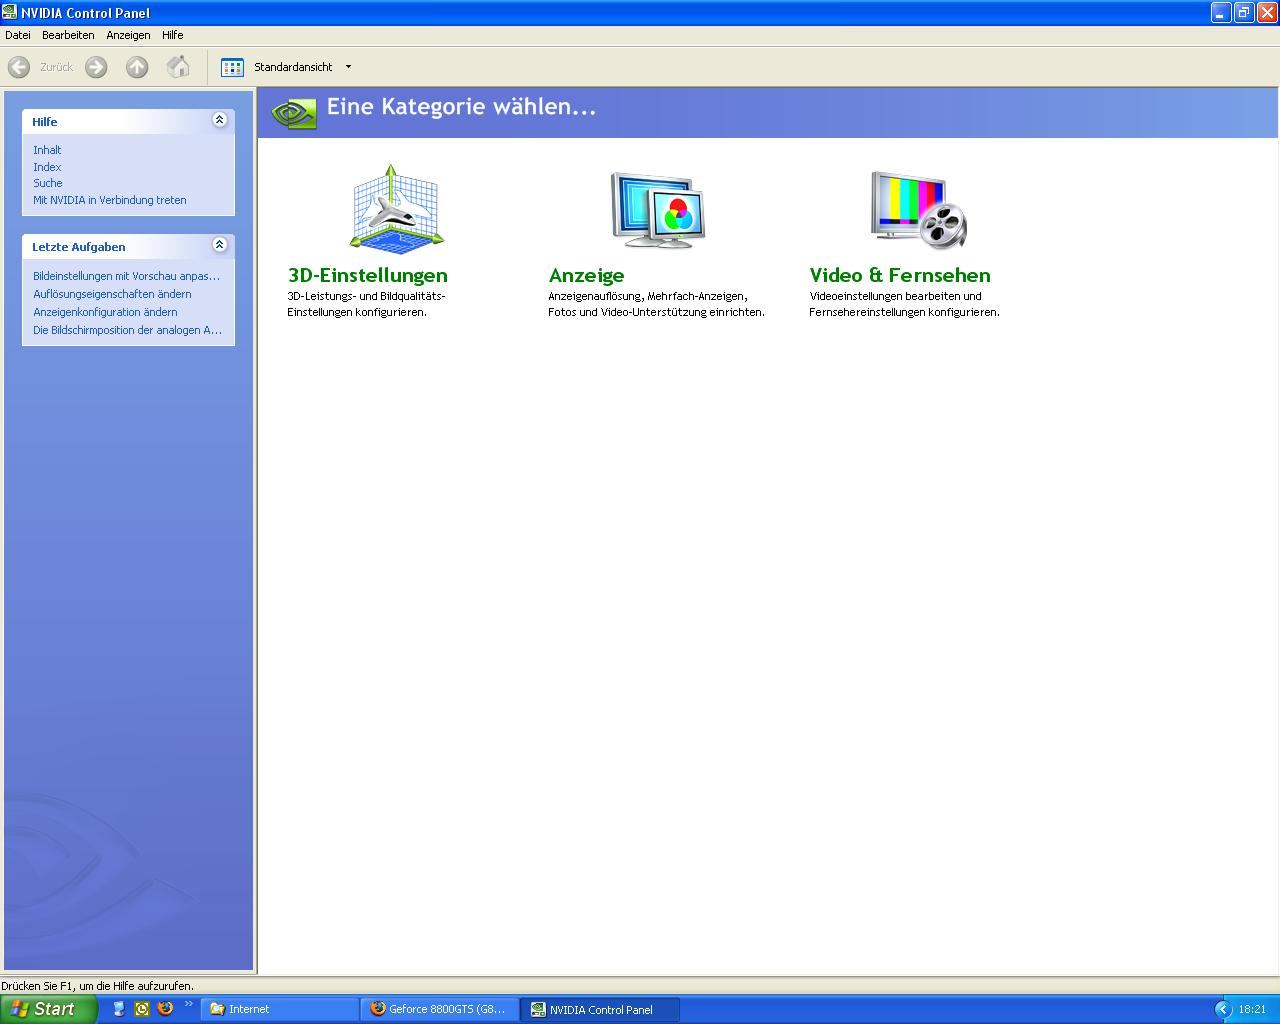
Task: Expand quick launch overflow chevron
Action: (188, 1005)
